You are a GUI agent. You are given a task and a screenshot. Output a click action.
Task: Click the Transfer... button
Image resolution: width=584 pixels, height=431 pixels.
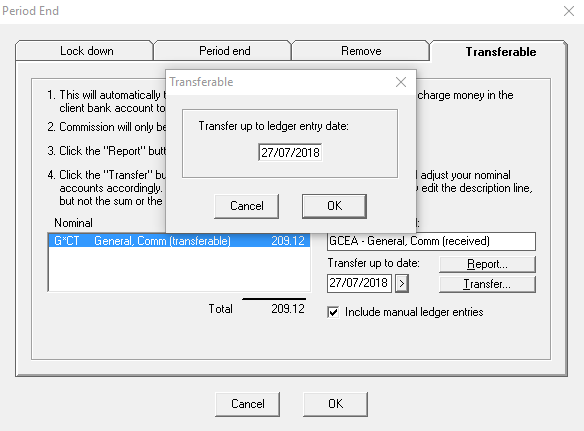tap(487, 284)
